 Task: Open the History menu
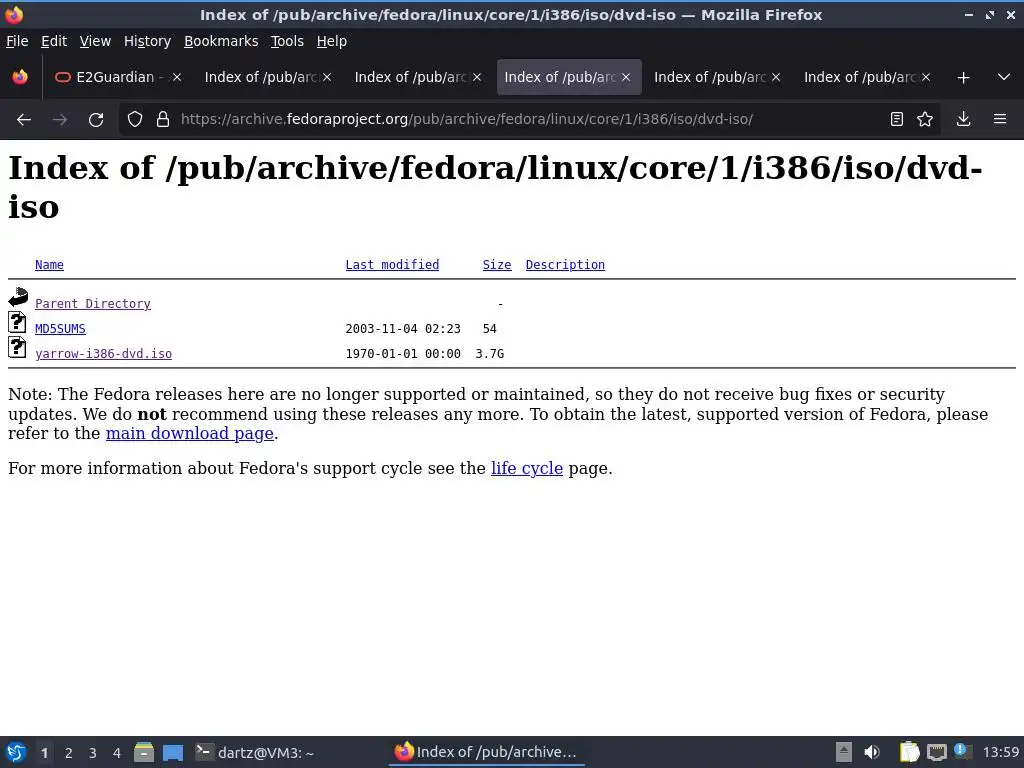pos(148,41)
